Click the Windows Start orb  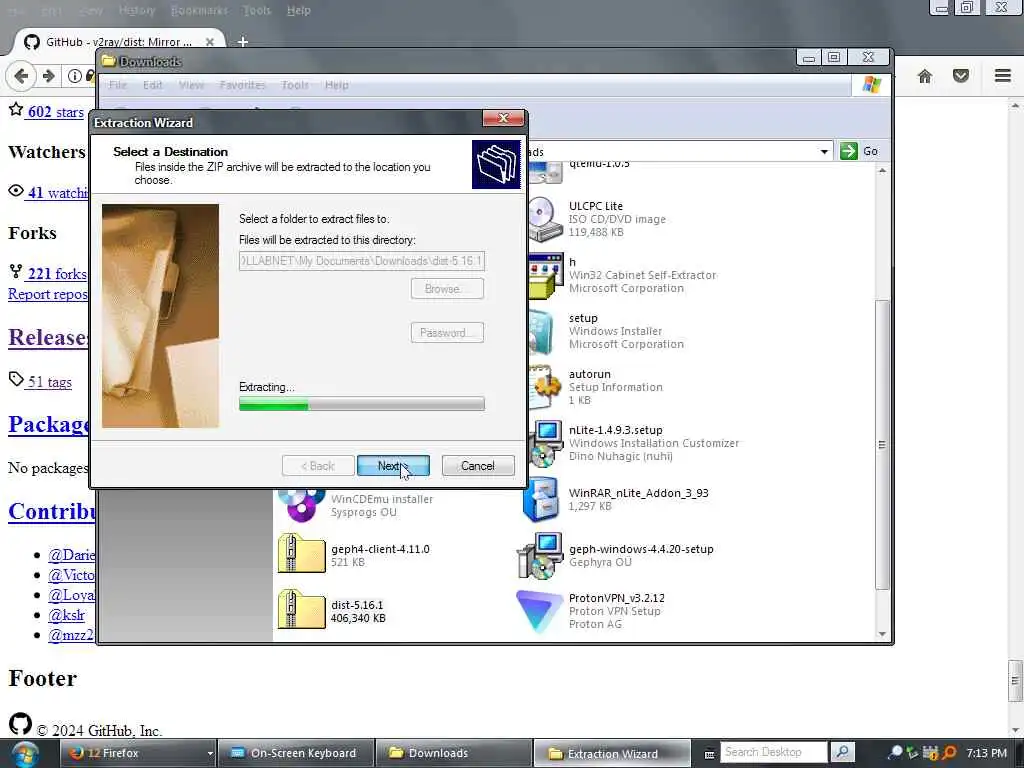pos(24,754)
